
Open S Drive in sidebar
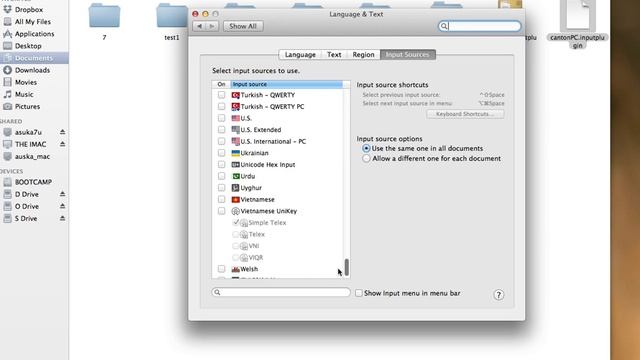click(x=26, y=219)
